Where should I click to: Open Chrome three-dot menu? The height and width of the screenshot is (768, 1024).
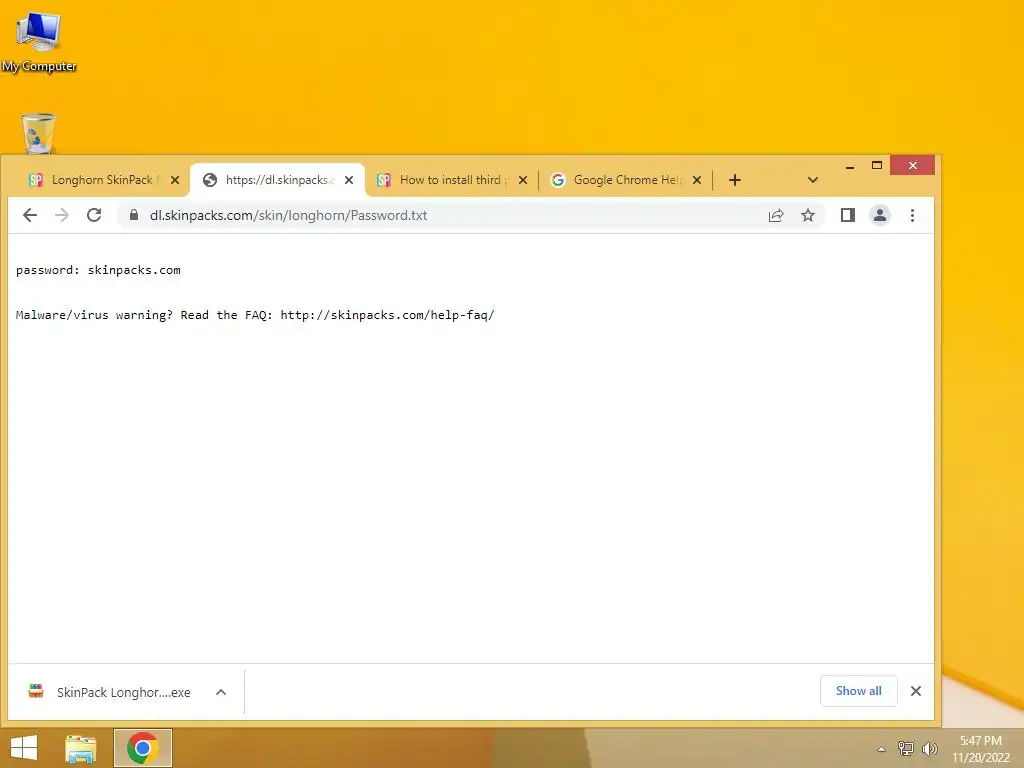(912, 215)
